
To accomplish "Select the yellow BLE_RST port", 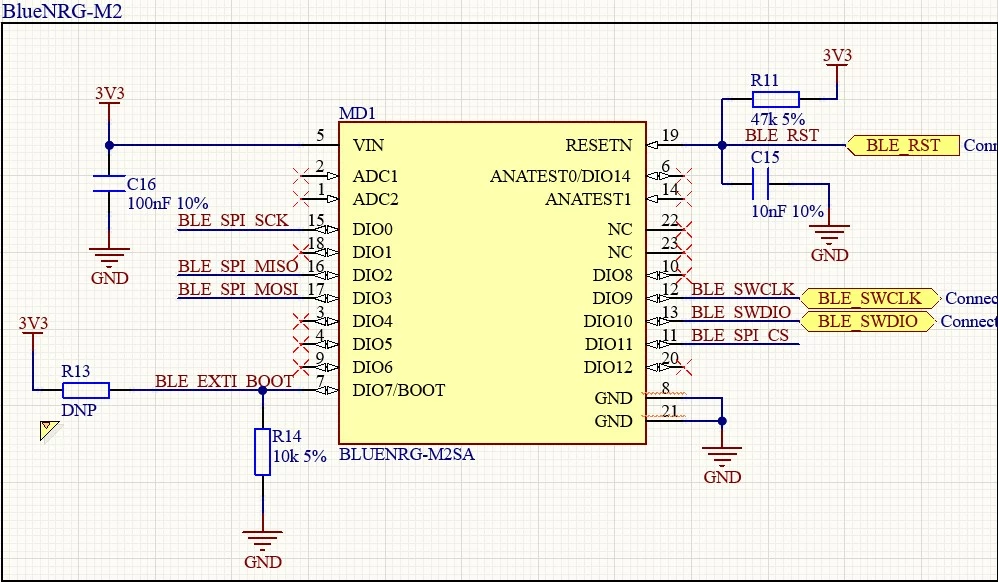I will tap(903, 145).
